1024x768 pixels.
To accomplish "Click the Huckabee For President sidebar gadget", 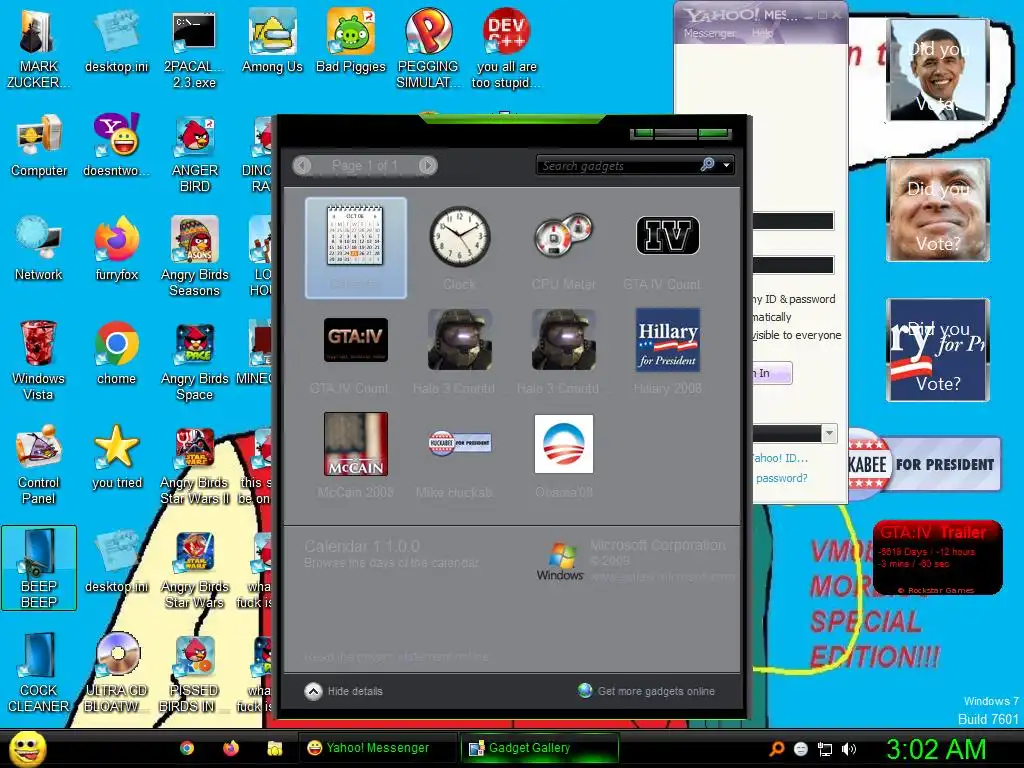I will click(x=925, y=464).
